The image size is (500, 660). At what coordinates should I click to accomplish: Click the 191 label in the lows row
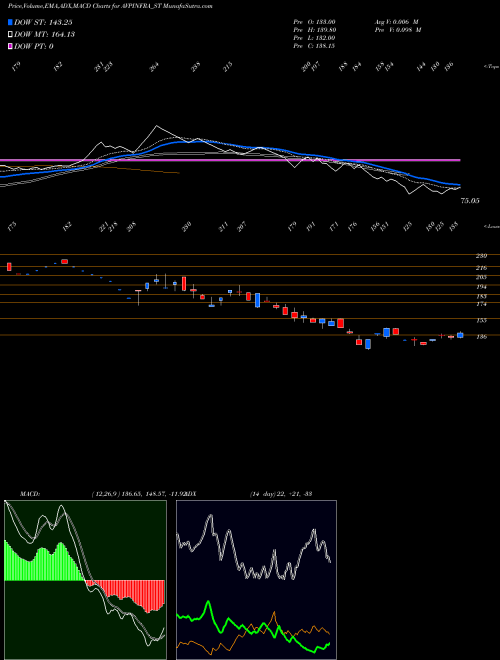point(310,227)
